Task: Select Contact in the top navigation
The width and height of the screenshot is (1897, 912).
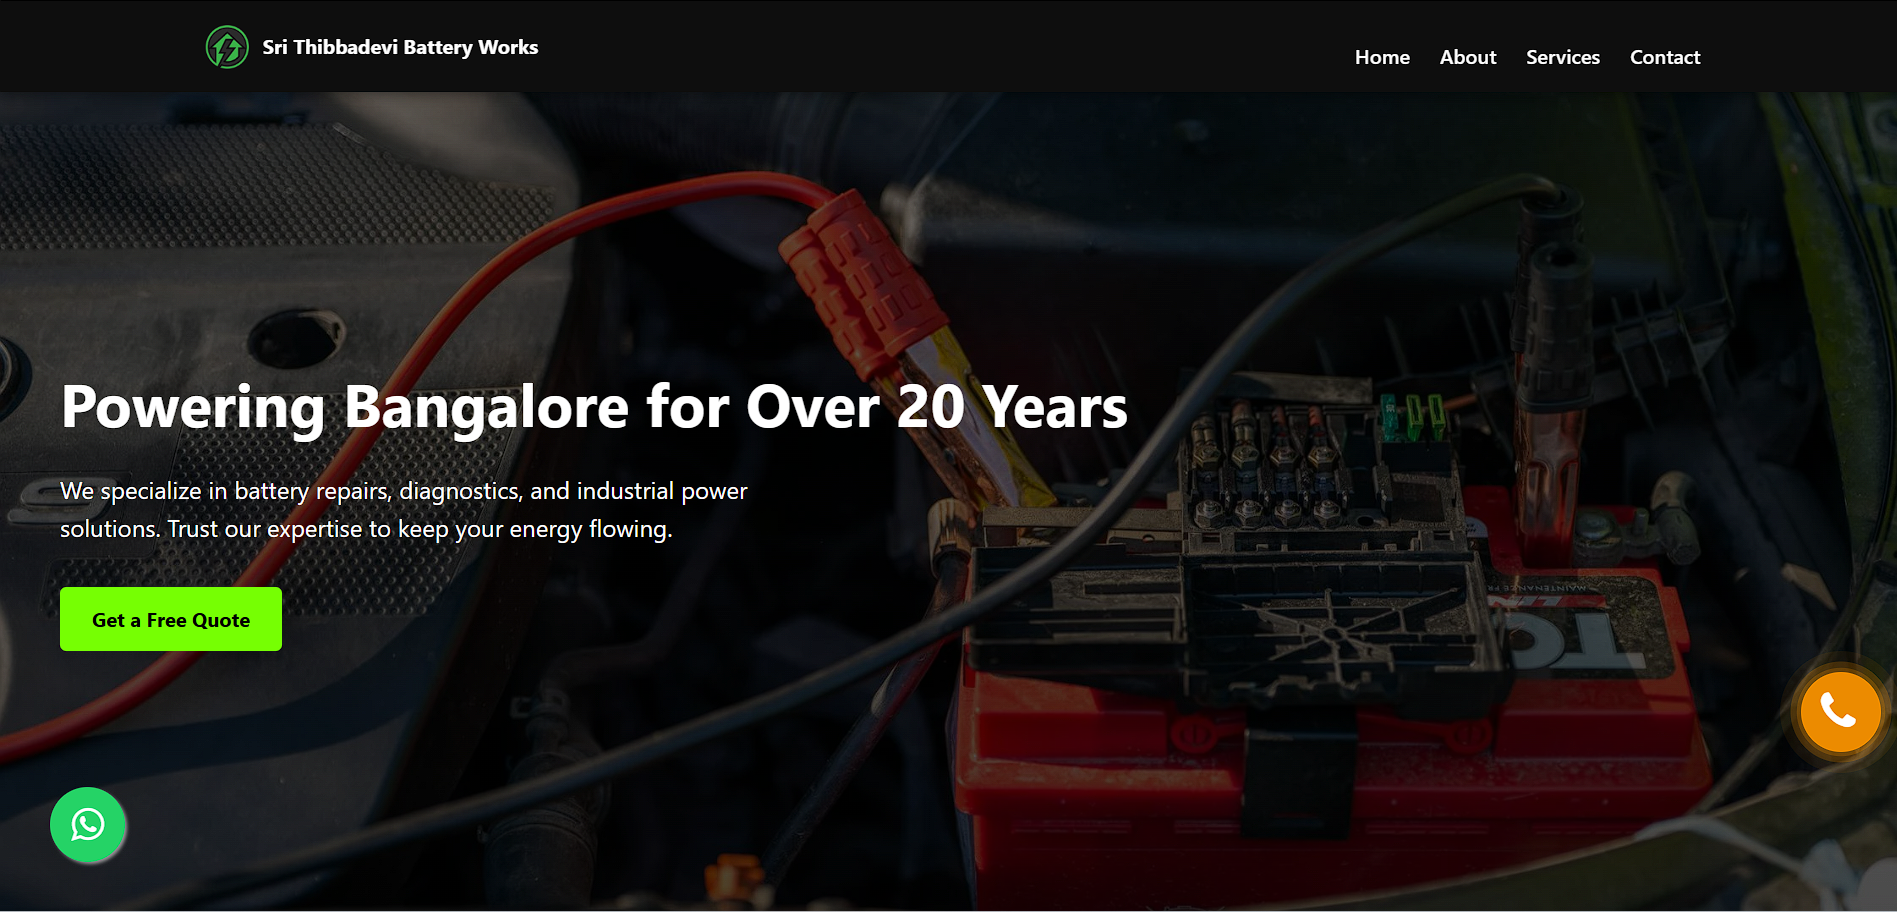Action: point(1664,57)
